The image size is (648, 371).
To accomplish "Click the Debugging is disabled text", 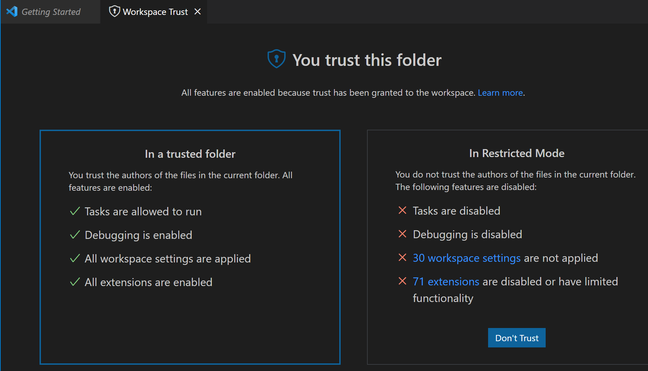I will [x=467, y=234].
